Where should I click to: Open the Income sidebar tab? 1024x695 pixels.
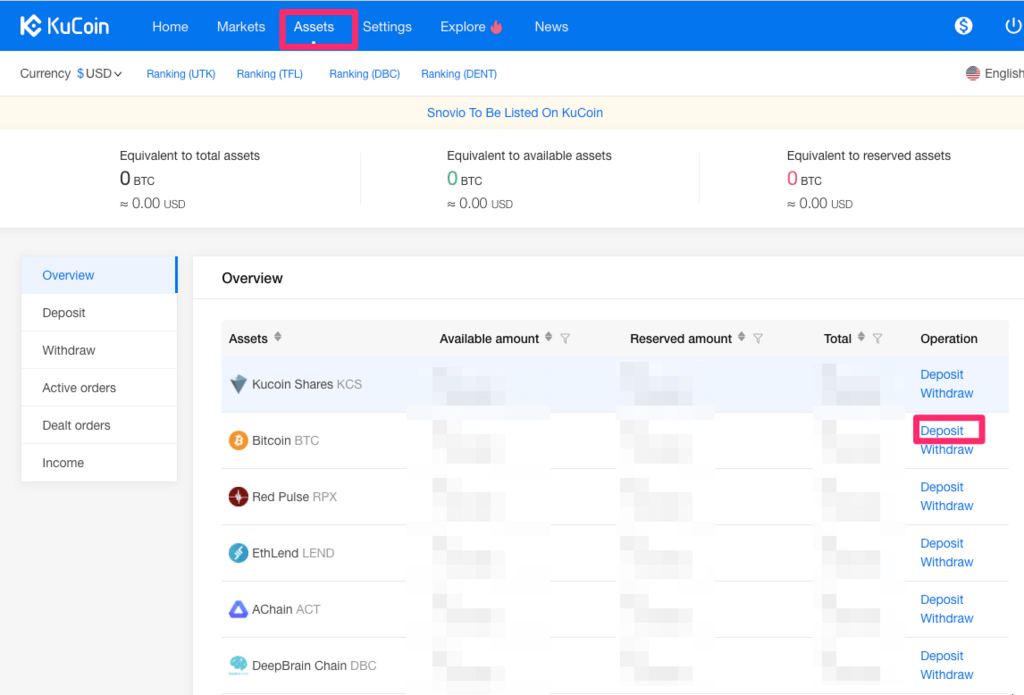(99, 463)
